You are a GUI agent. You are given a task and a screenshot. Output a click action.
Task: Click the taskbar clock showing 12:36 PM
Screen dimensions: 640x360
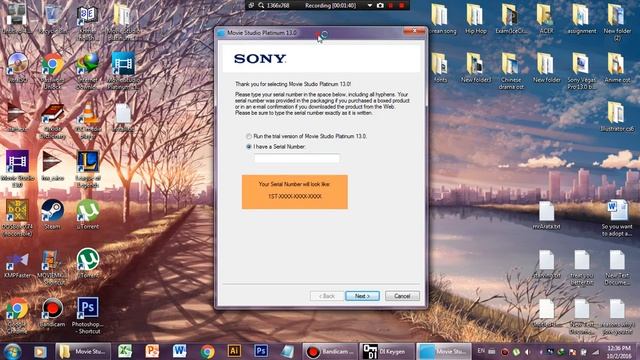click(618, 351)
